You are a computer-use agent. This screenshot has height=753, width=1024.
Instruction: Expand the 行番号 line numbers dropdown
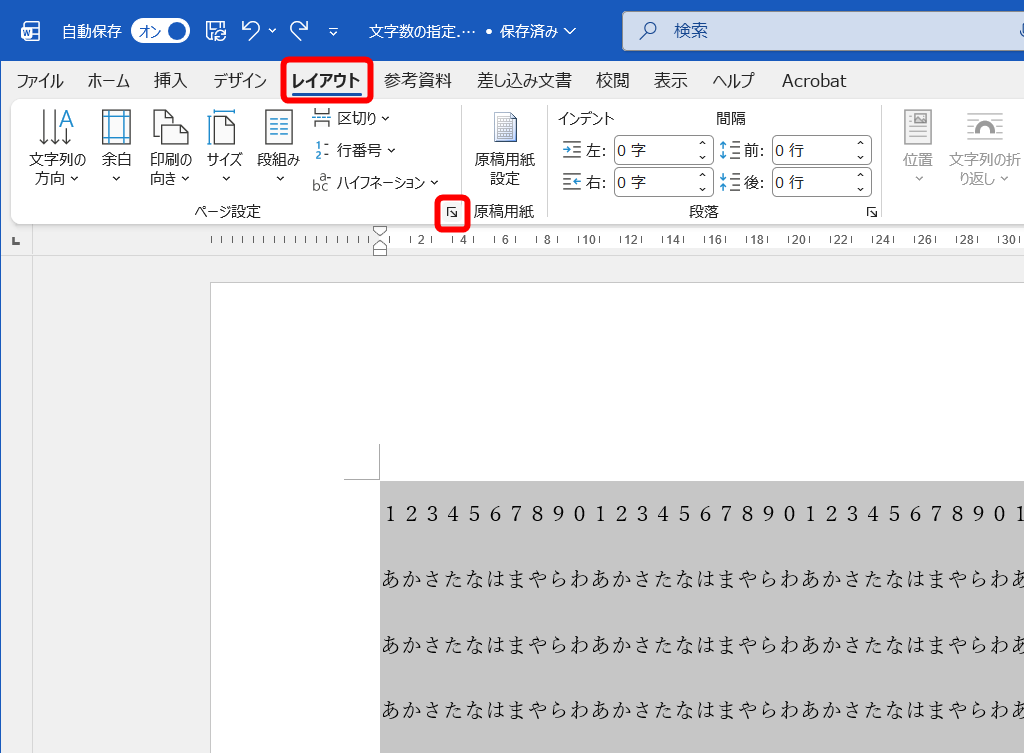[355, 150]
